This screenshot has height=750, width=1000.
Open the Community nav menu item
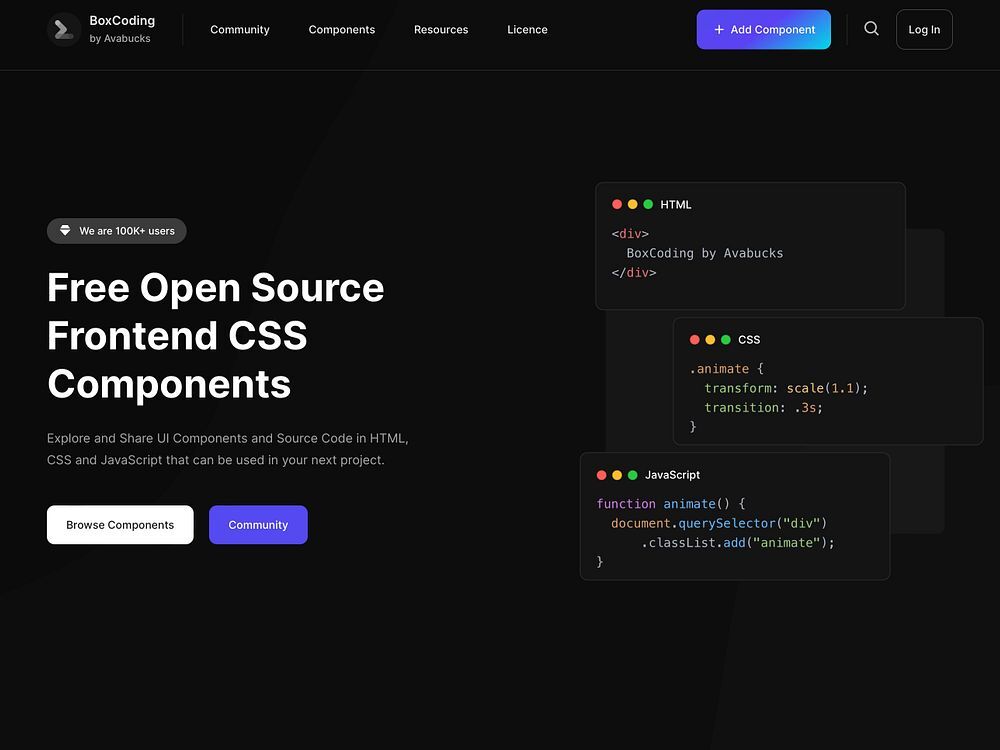pos(240,29)
